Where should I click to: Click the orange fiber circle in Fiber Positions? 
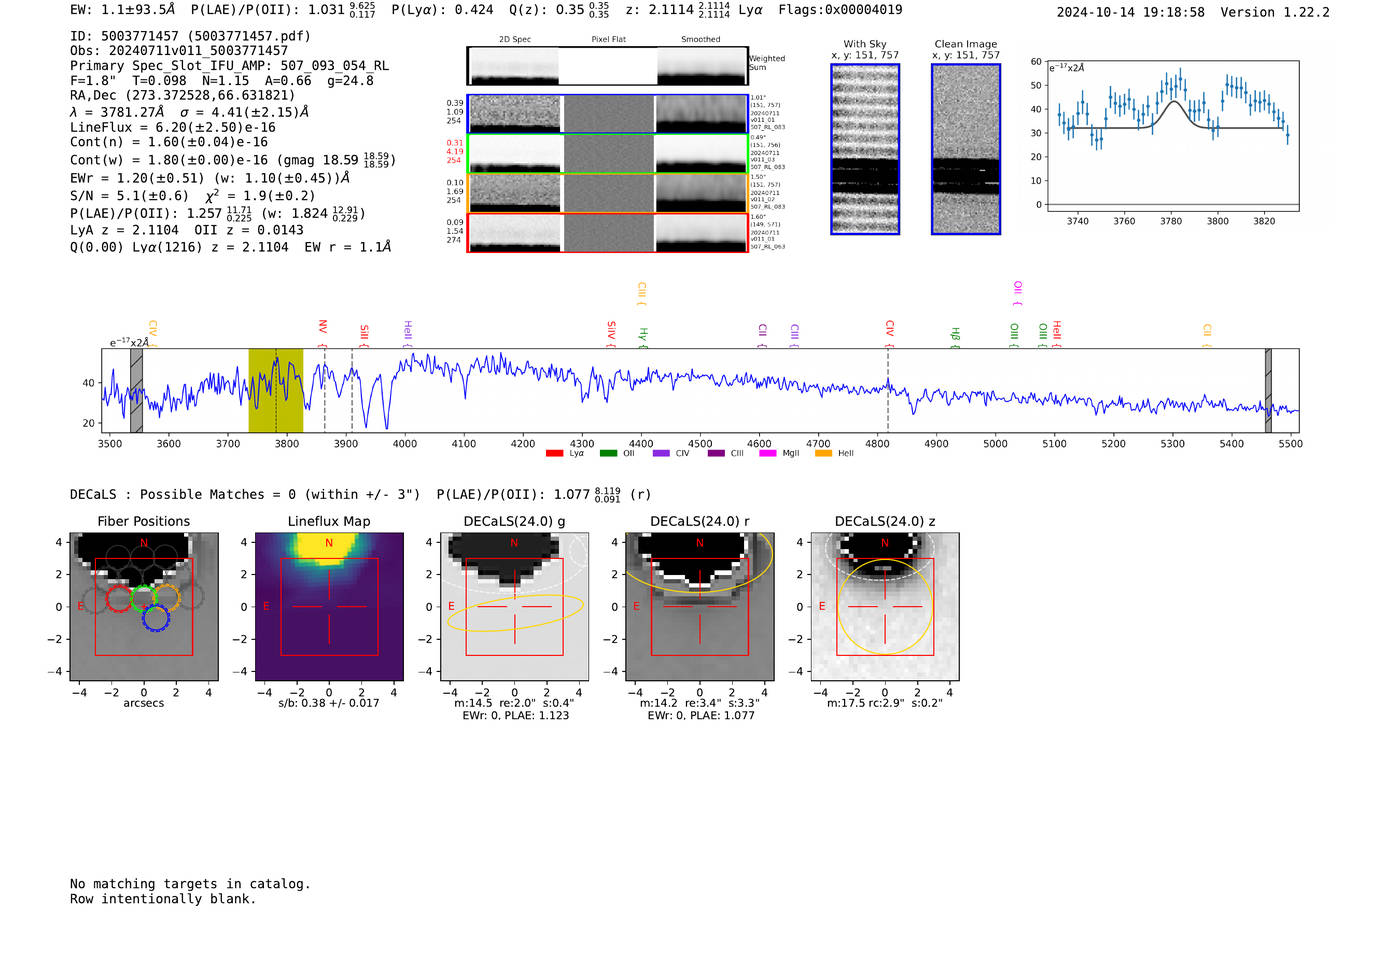(x=167, y=598)
